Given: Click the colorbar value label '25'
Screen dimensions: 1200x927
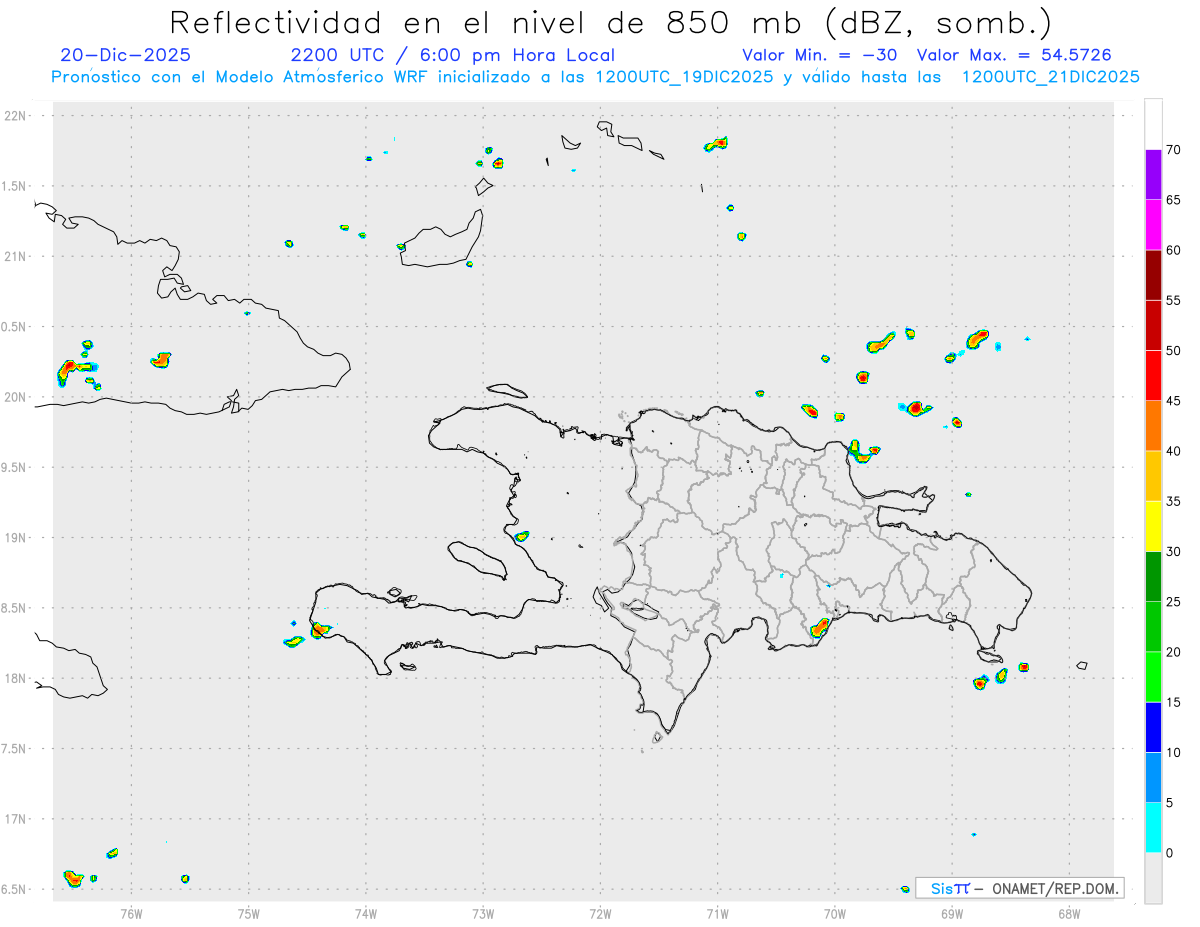Looking at the screenshot, I should [x=1172, y=601].
